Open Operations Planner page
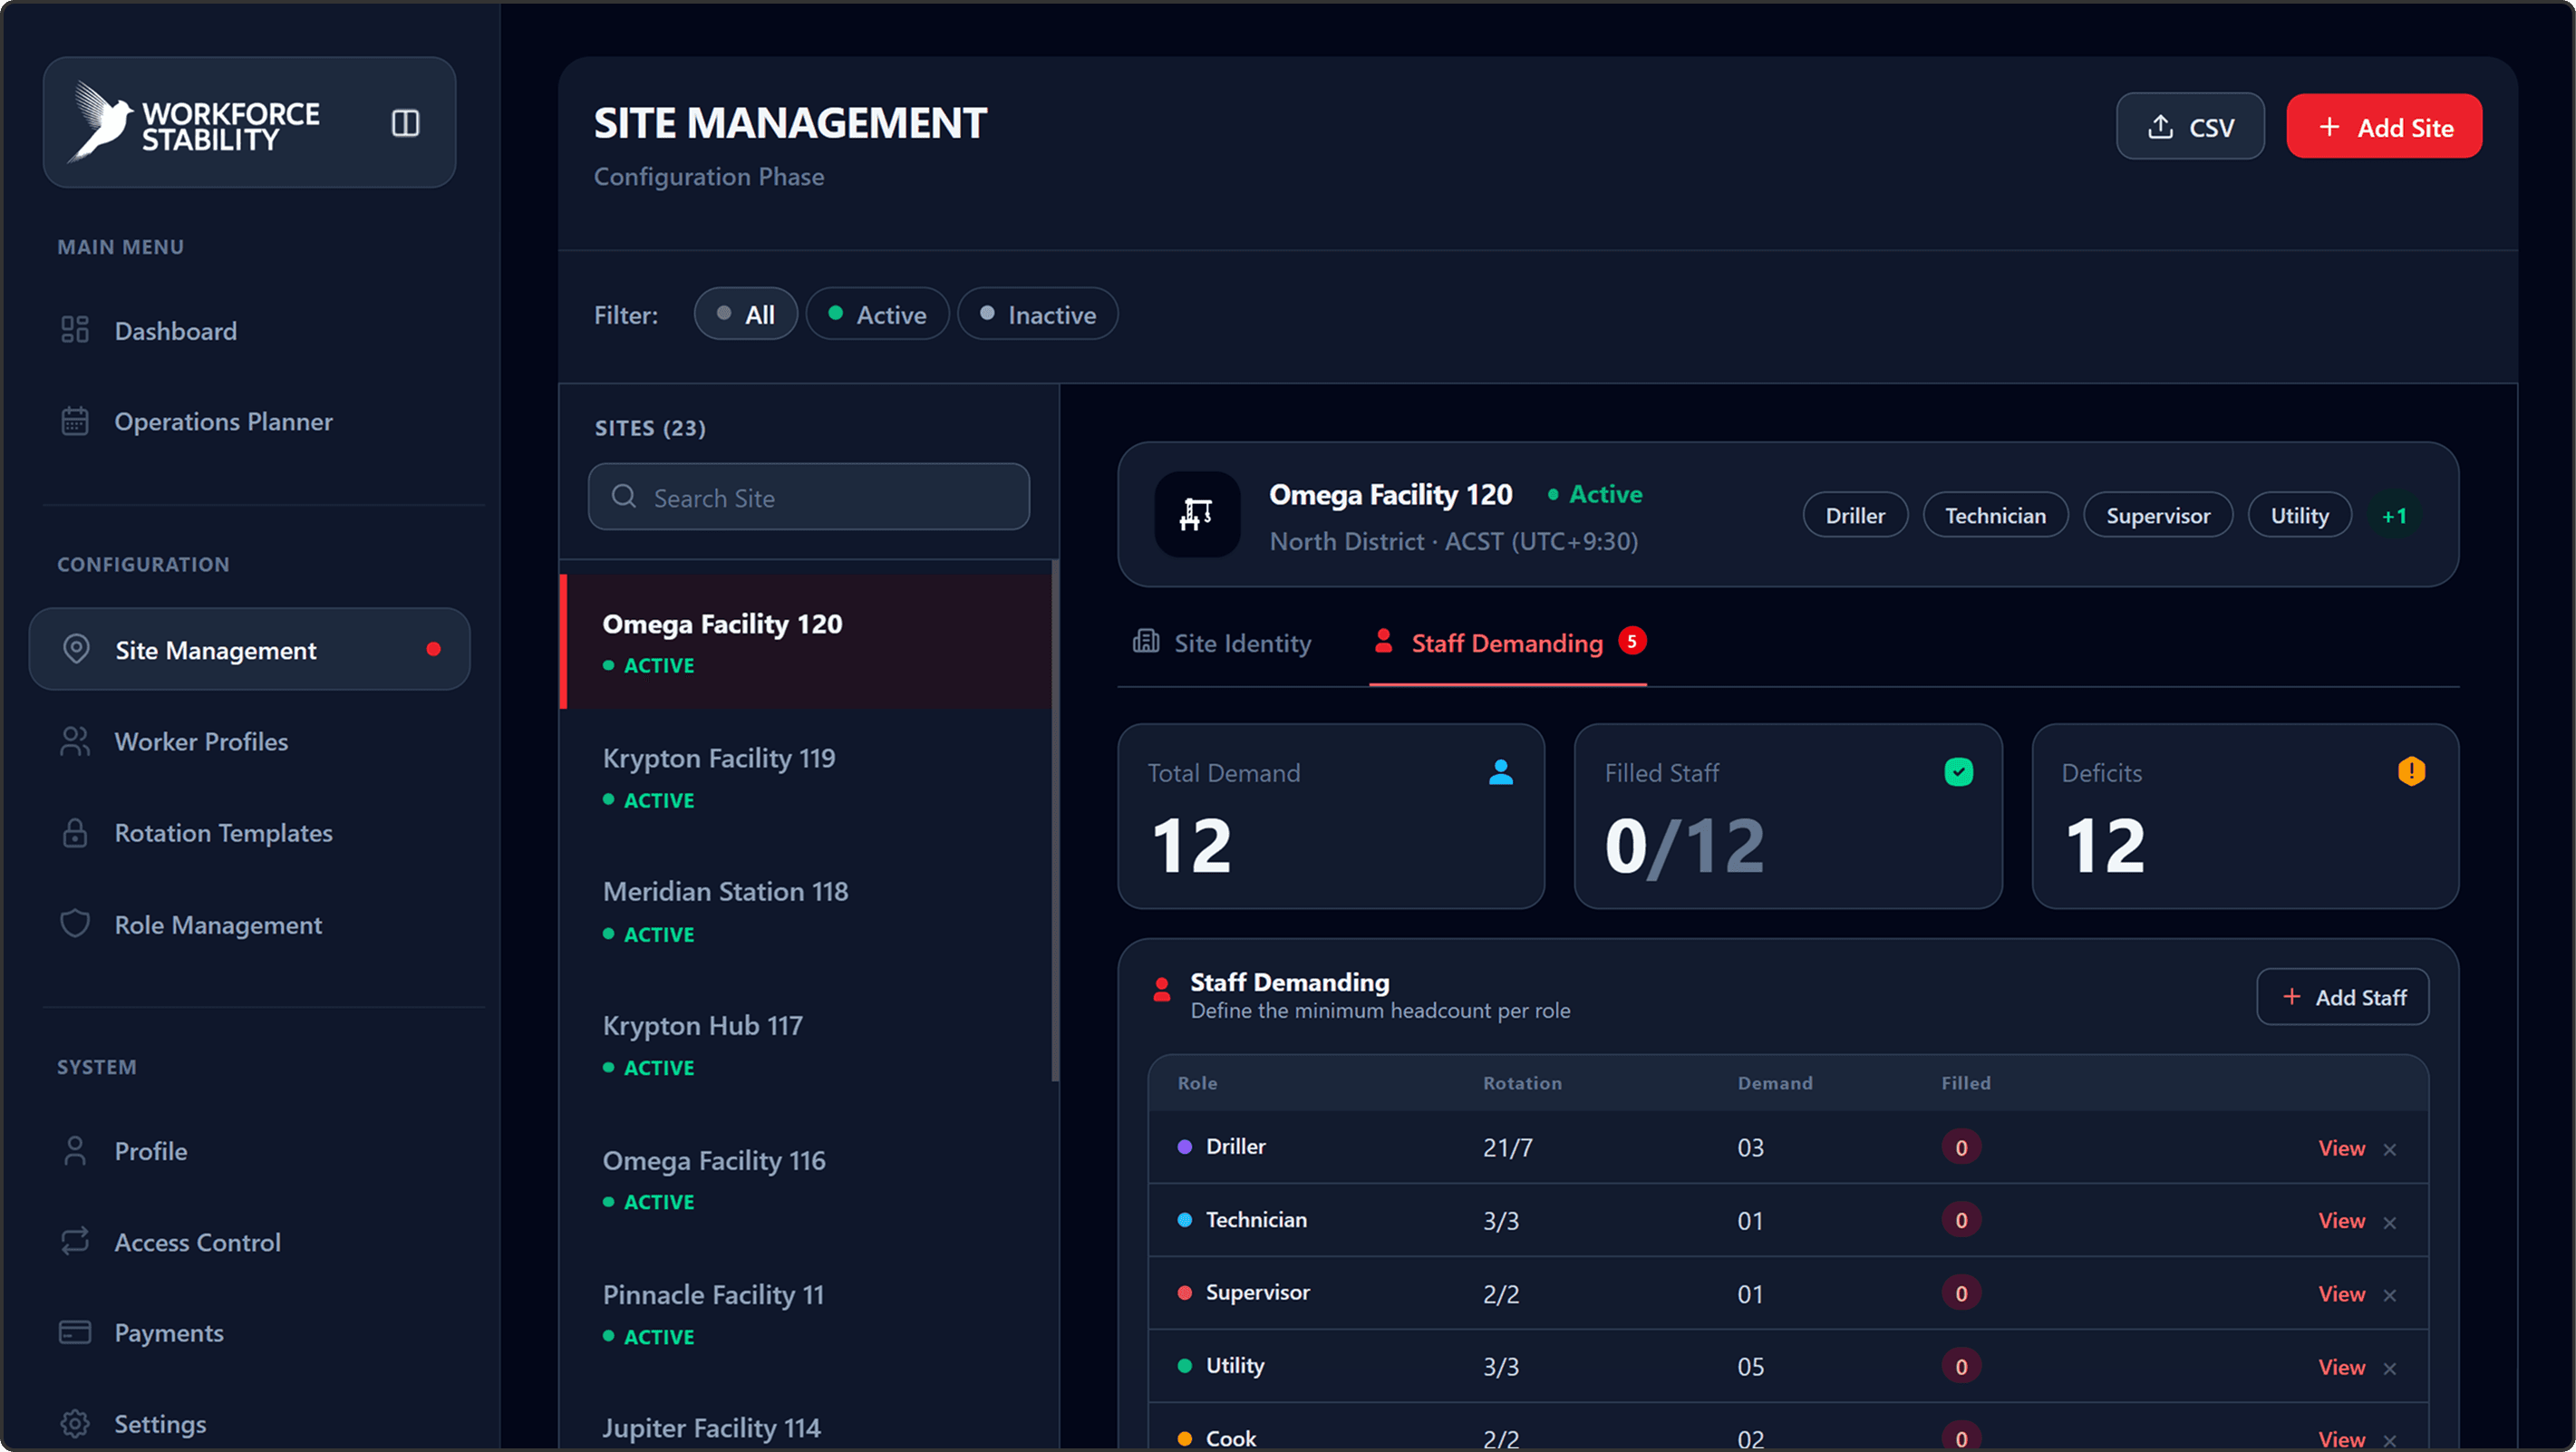This screenshot has height=1452, width=2576. 223,422
